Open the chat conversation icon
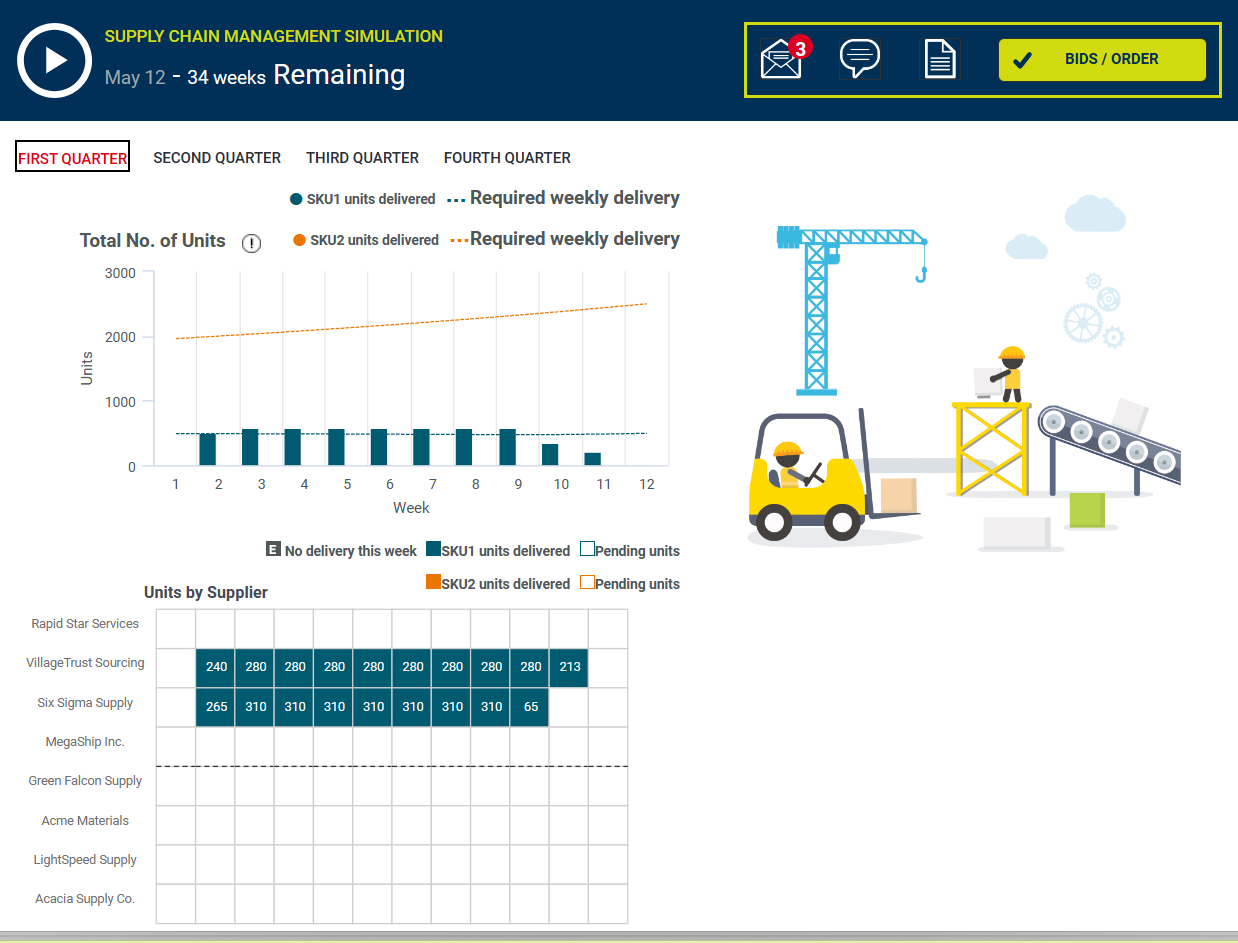Image resolution: width=1238 pixels, height=943 pixels. click(x=860, y=58)
